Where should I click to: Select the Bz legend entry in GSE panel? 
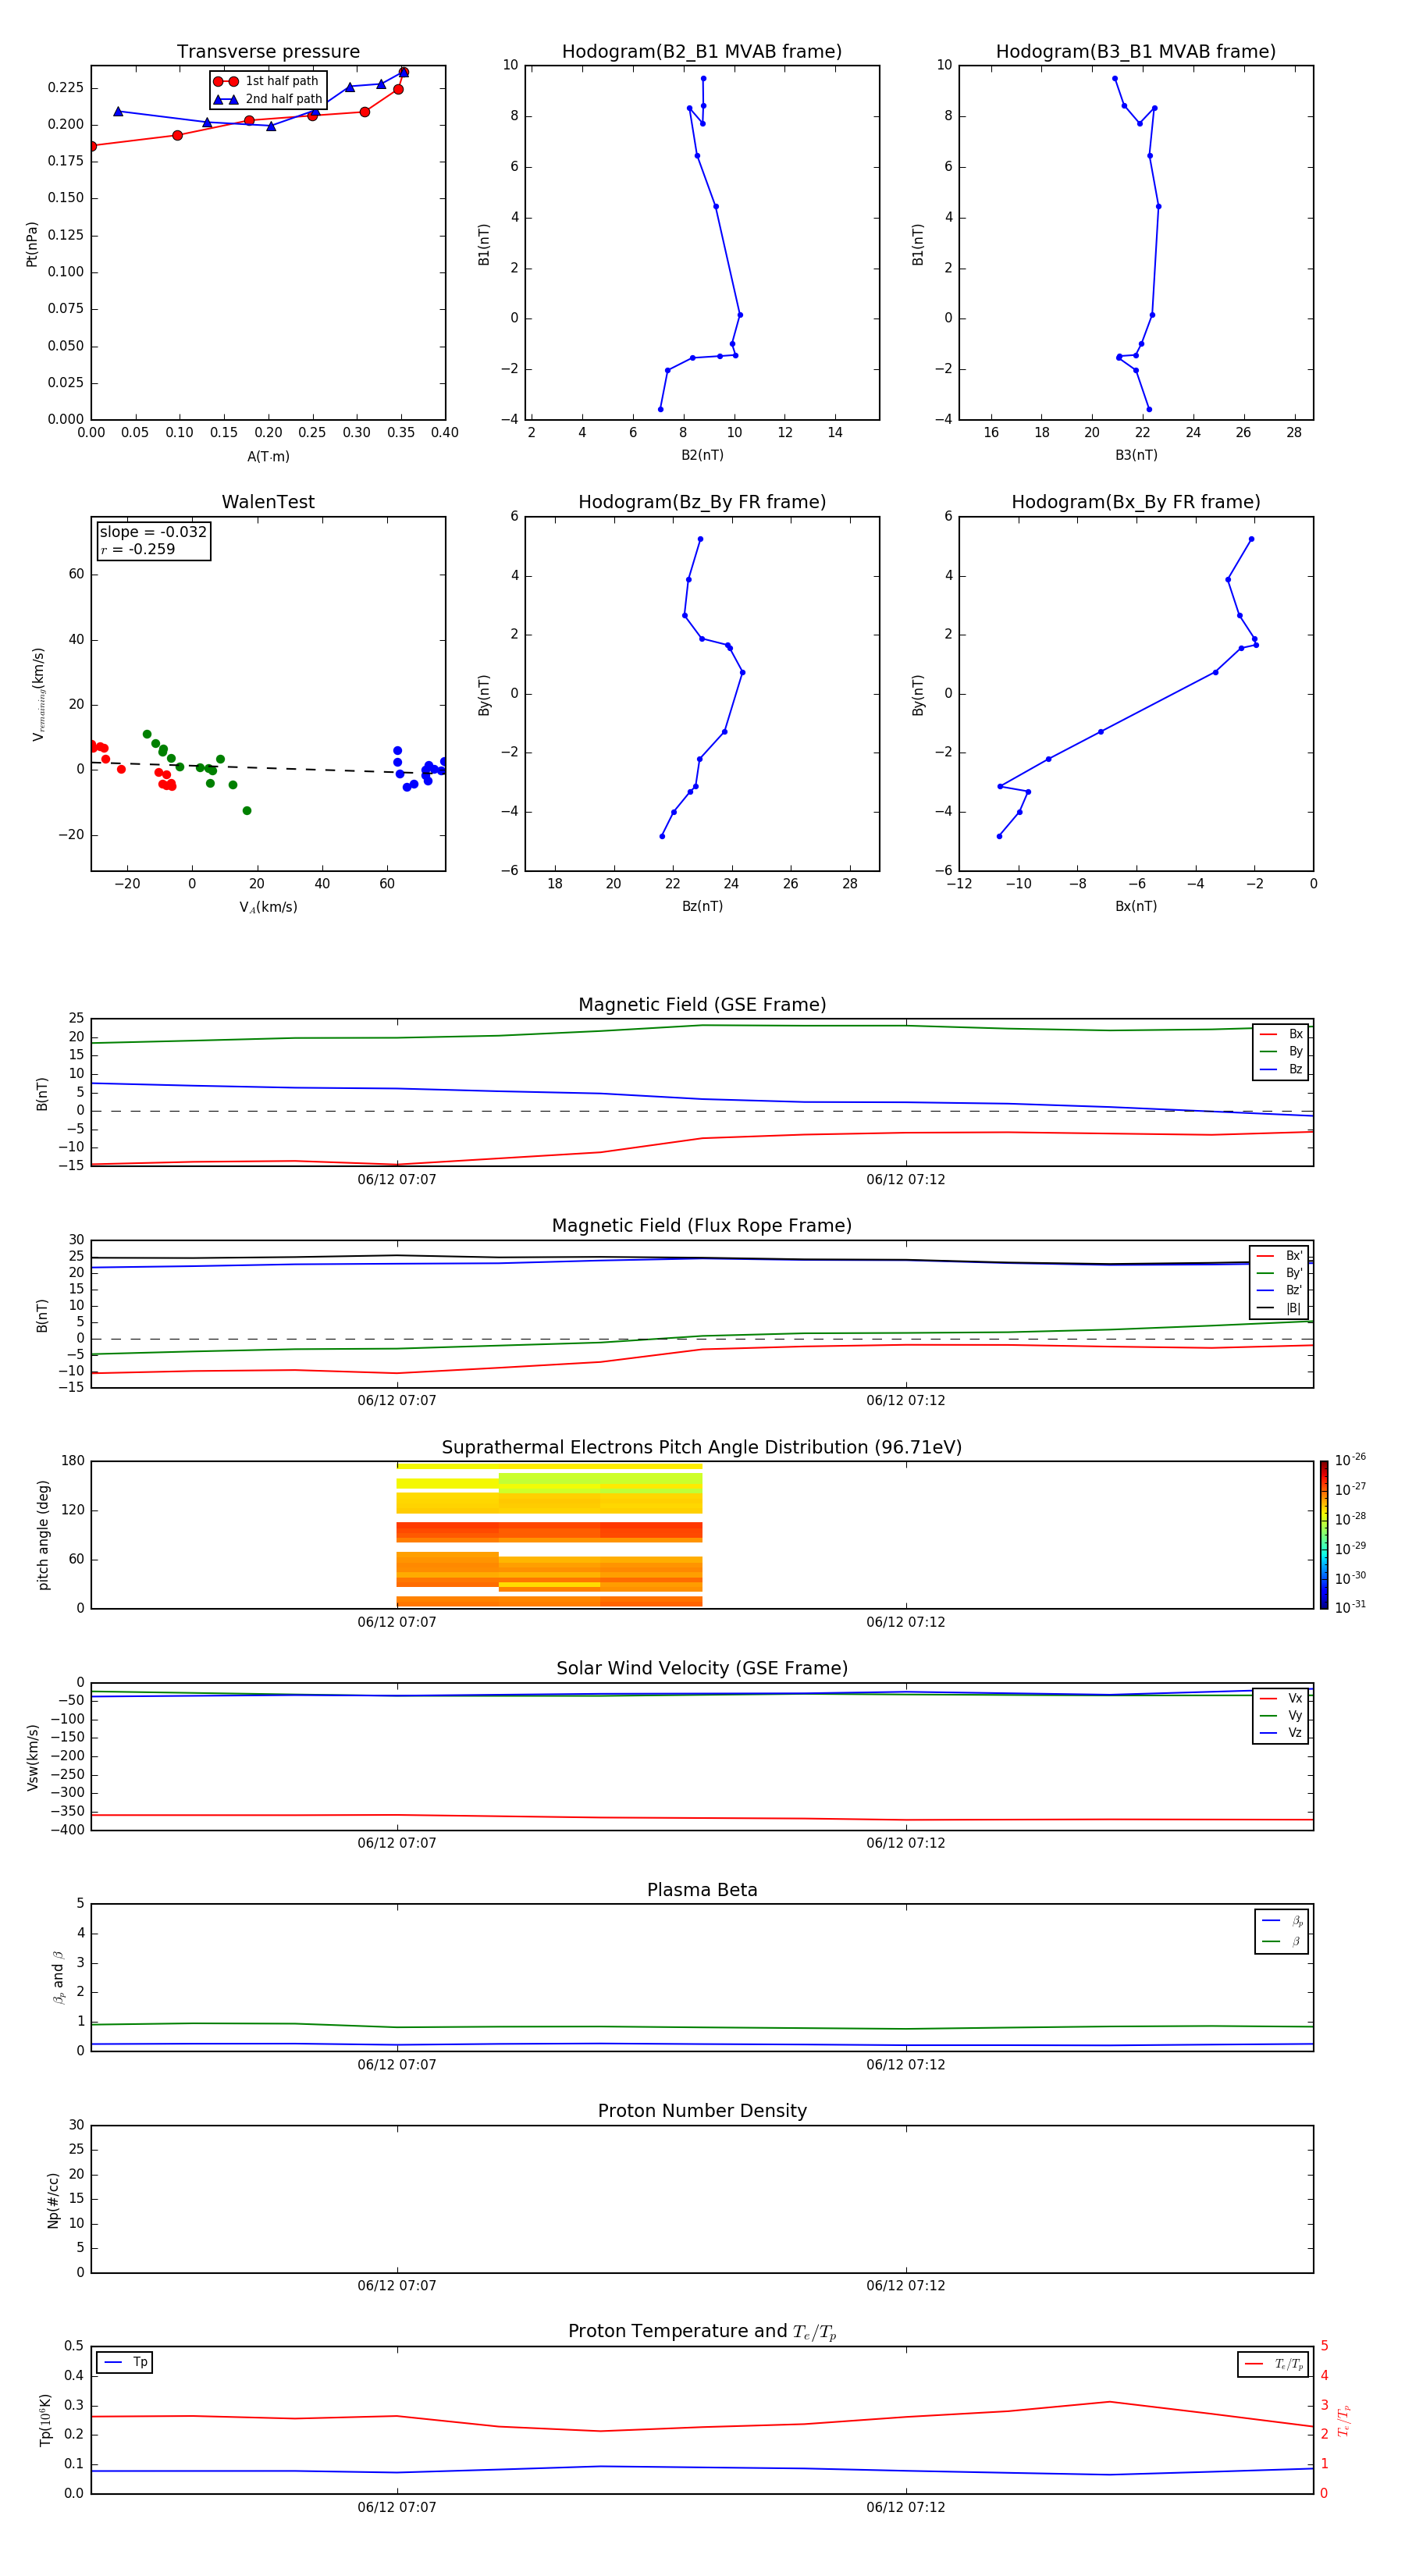click(1282, 1069)
